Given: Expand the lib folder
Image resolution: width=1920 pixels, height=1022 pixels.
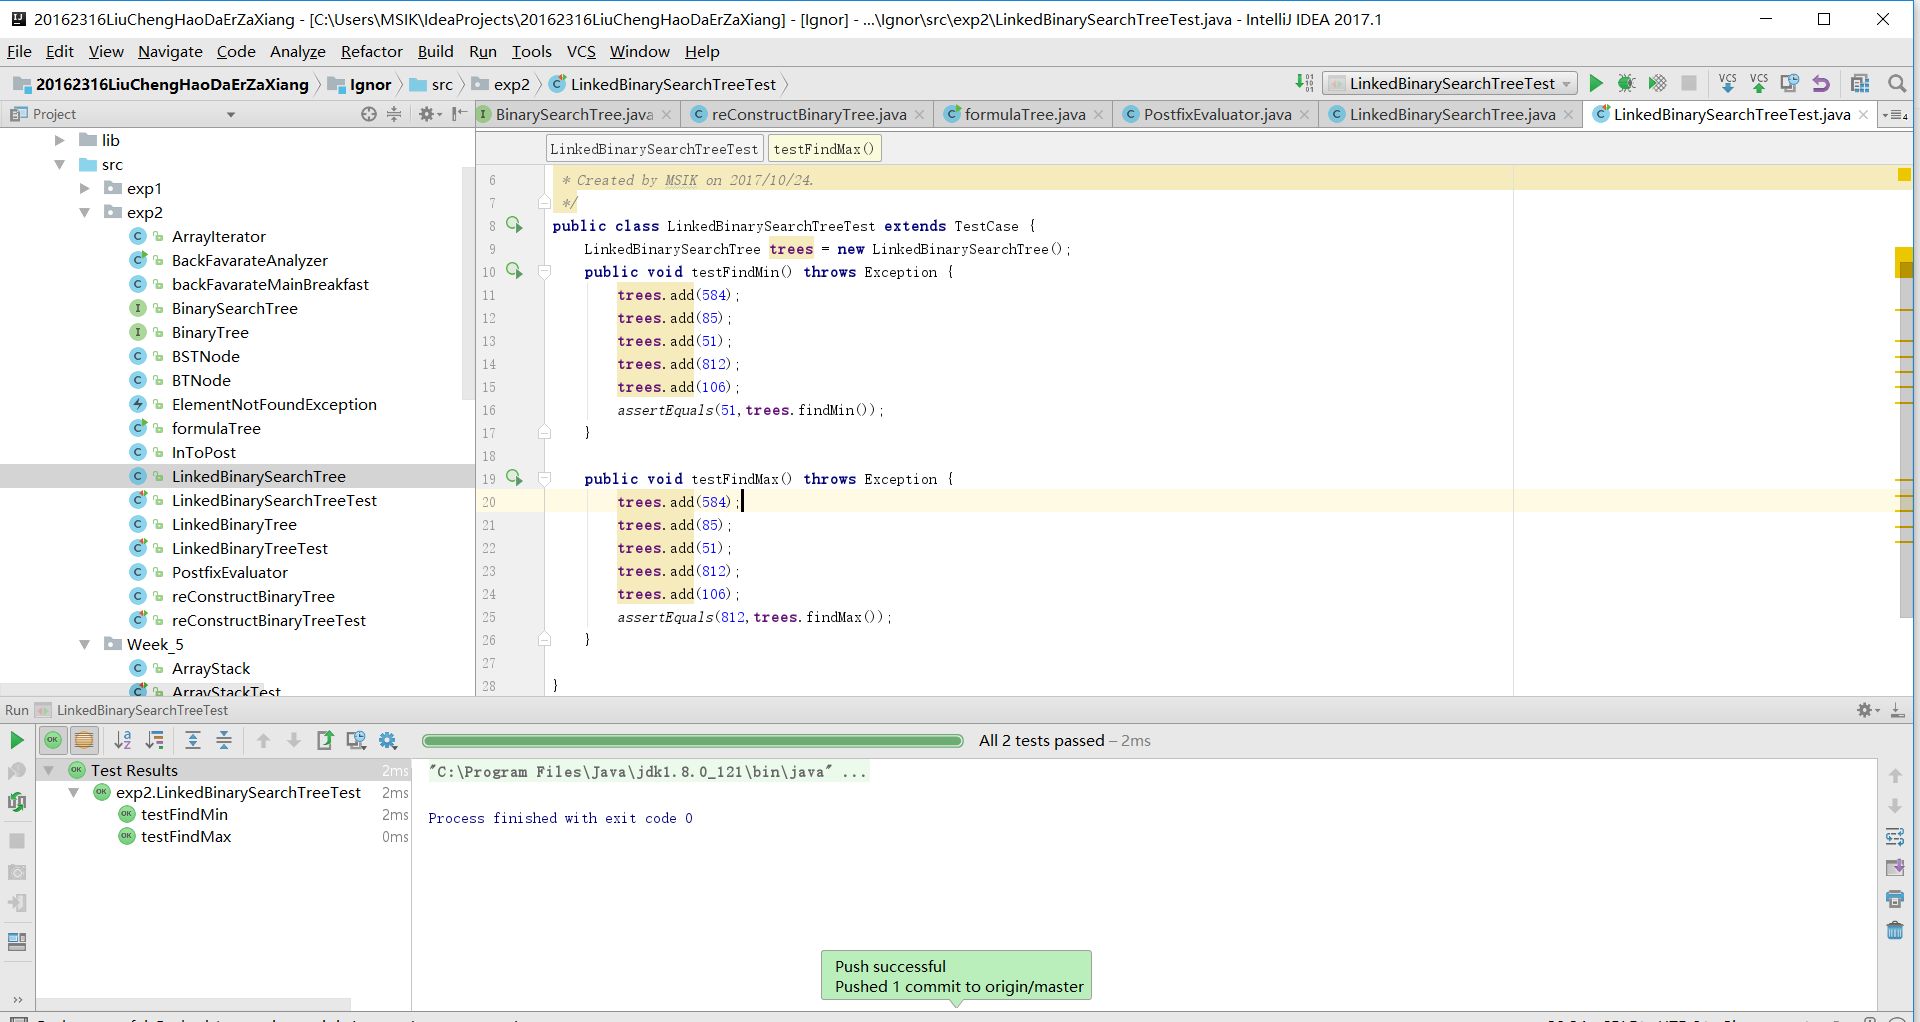Looking at the screenshot, I should 60,140.
